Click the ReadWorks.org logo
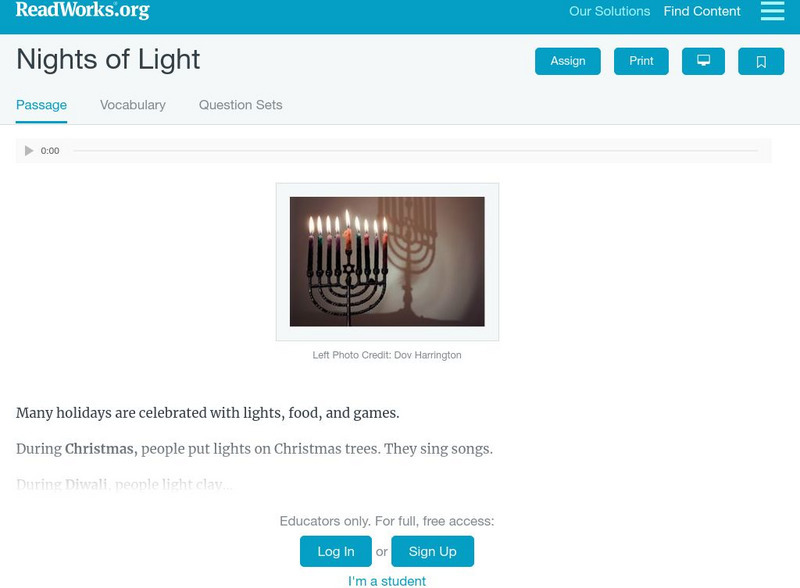The height and width of the screenshot is (588, 800). tap(83, 11)
